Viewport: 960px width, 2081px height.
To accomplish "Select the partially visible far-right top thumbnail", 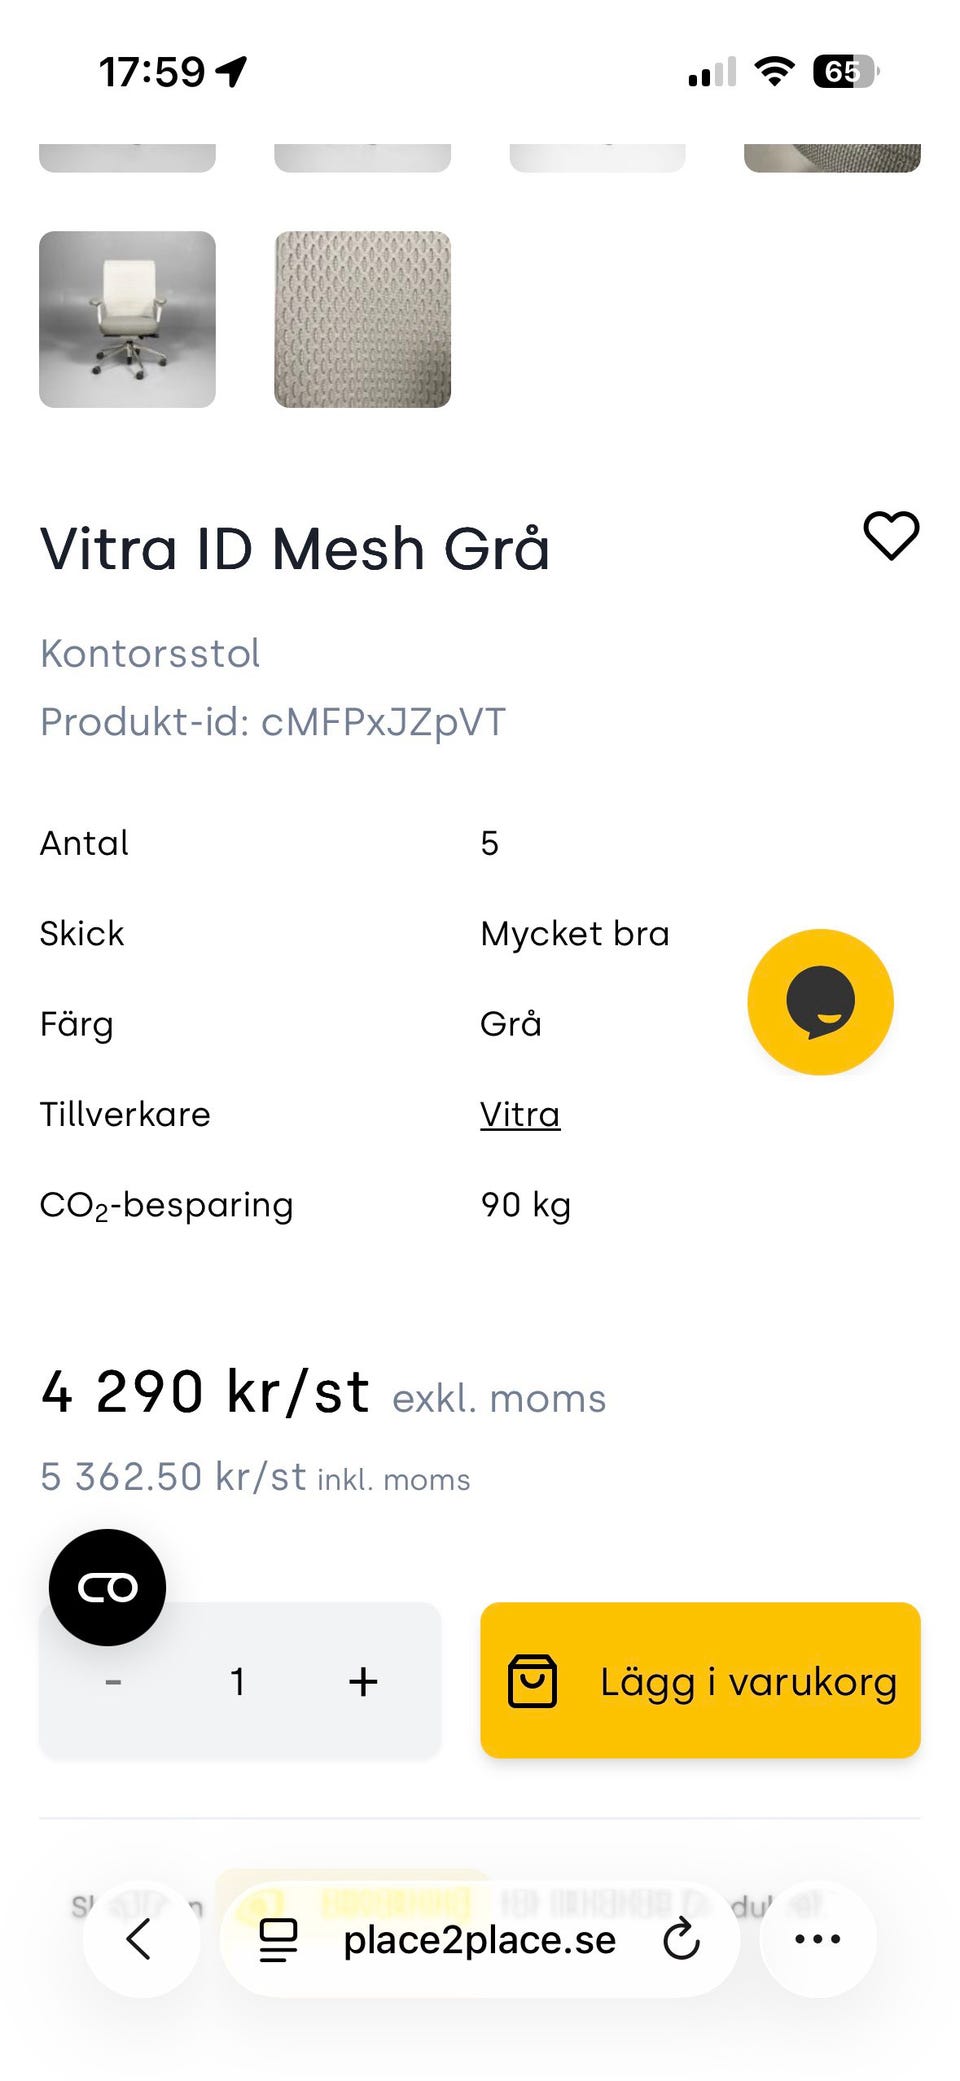I will coord(832,158).
